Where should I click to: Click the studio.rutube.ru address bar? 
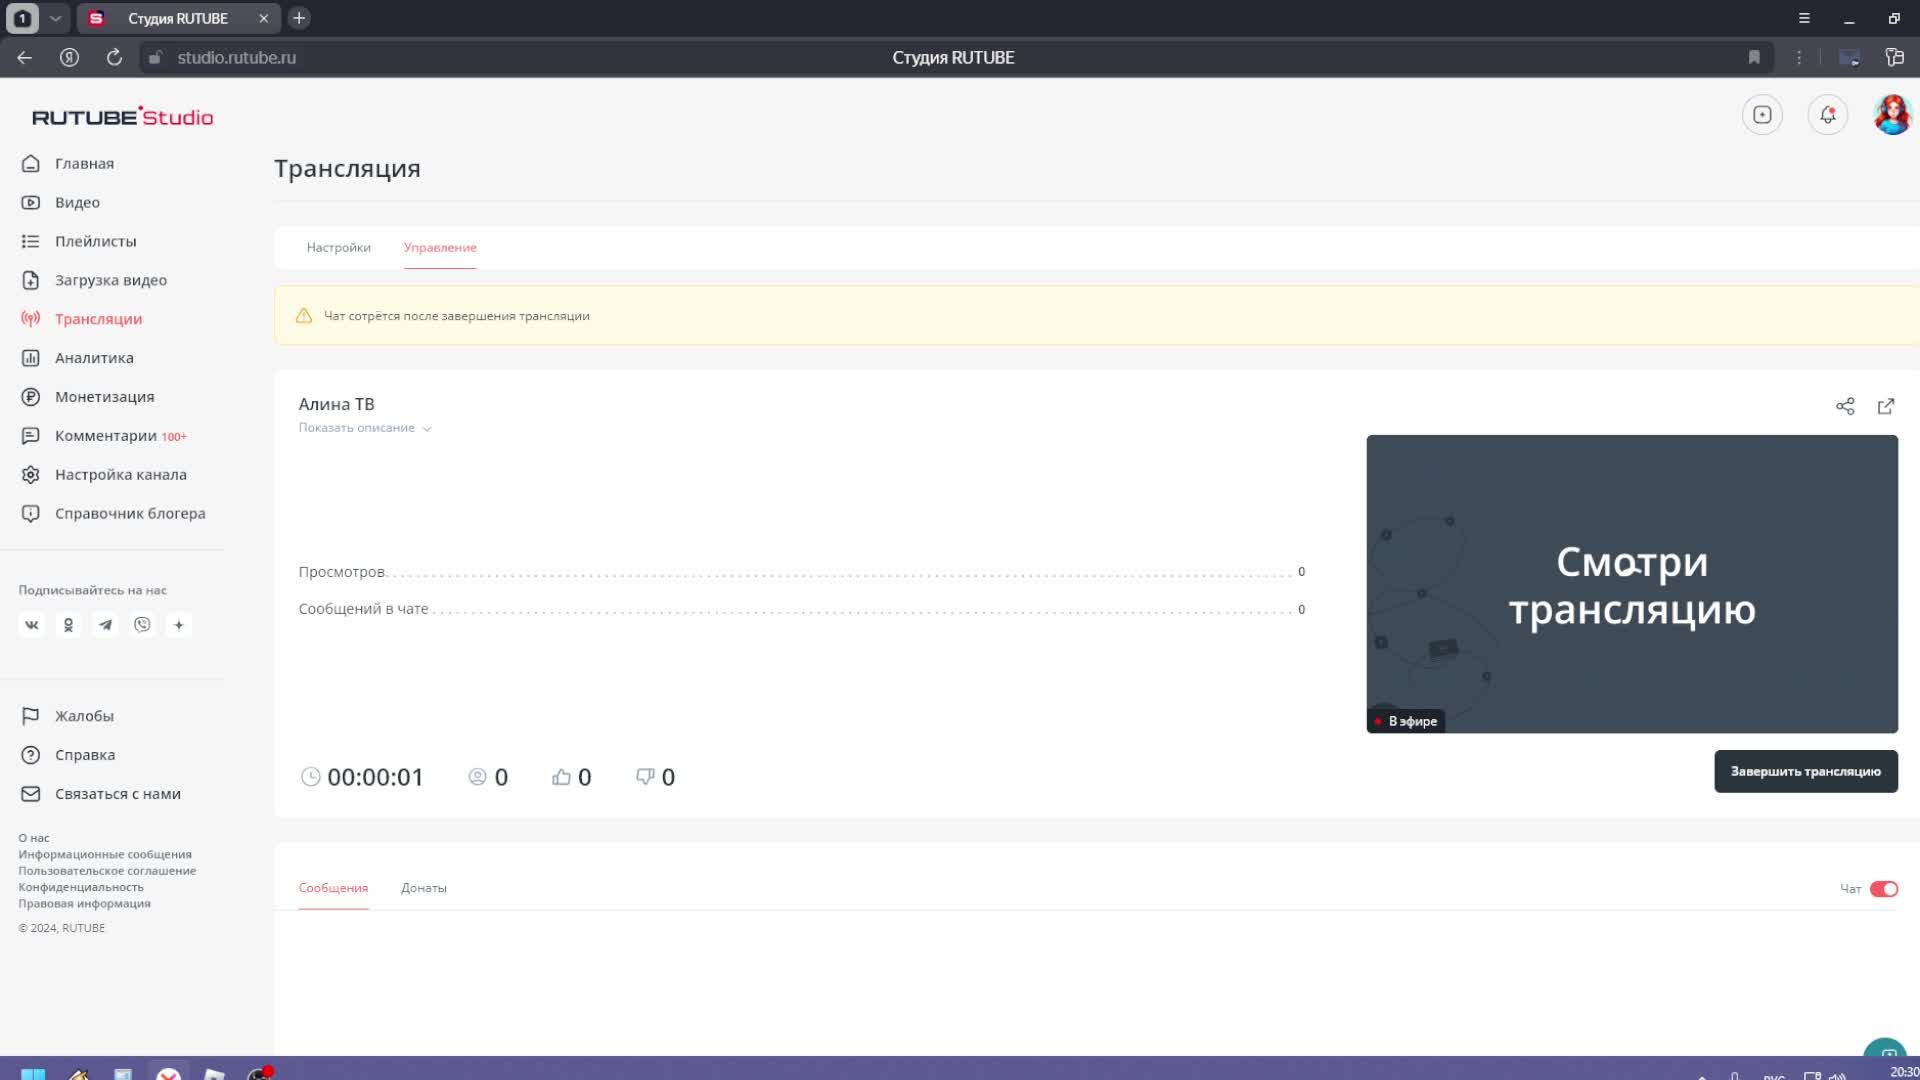click(x=237, y=58)
